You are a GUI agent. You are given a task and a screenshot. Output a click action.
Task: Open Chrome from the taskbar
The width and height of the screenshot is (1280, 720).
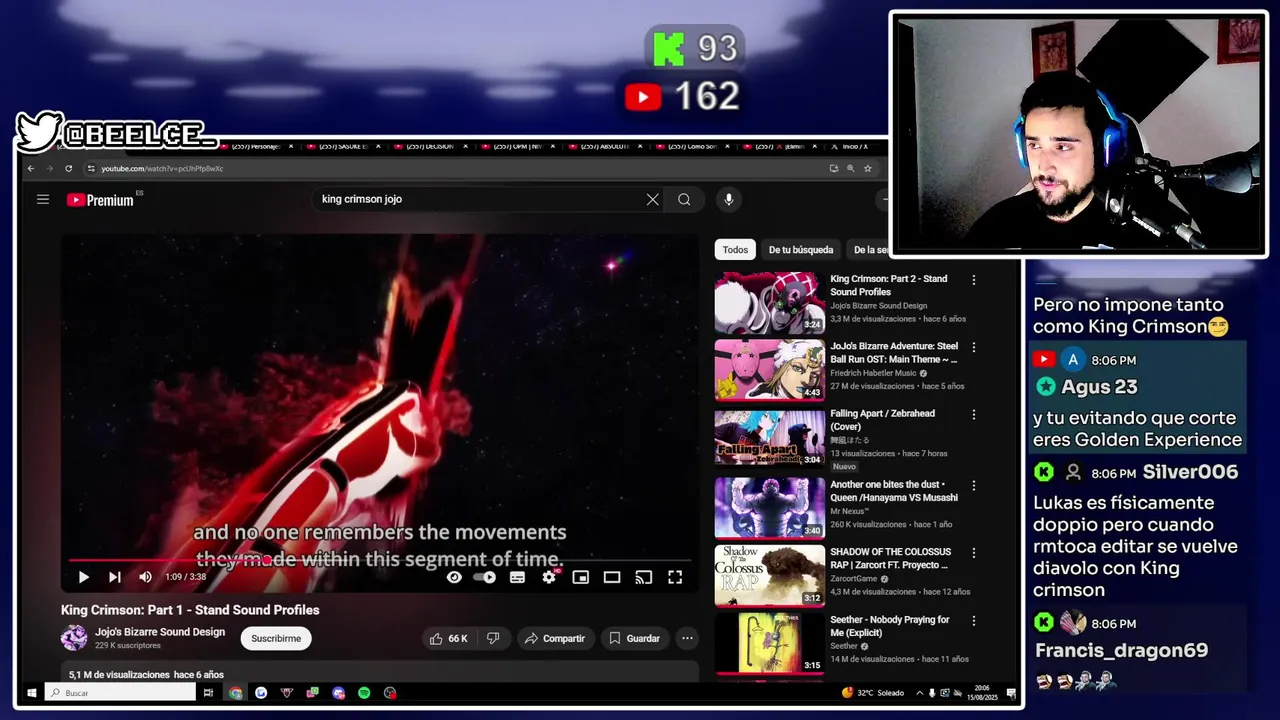coord(235,693)
